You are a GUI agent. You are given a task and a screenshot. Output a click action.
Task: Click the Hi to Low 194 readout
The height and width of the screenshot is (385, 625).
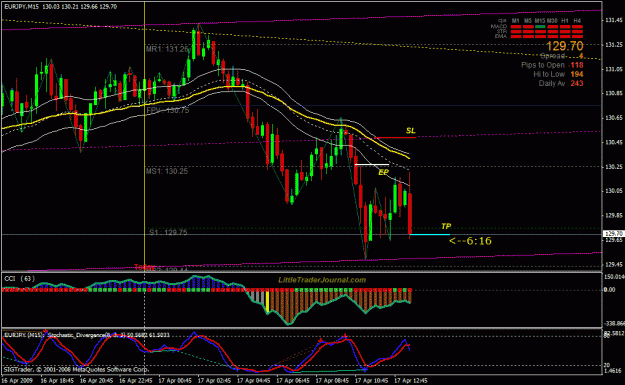[558, 74]
